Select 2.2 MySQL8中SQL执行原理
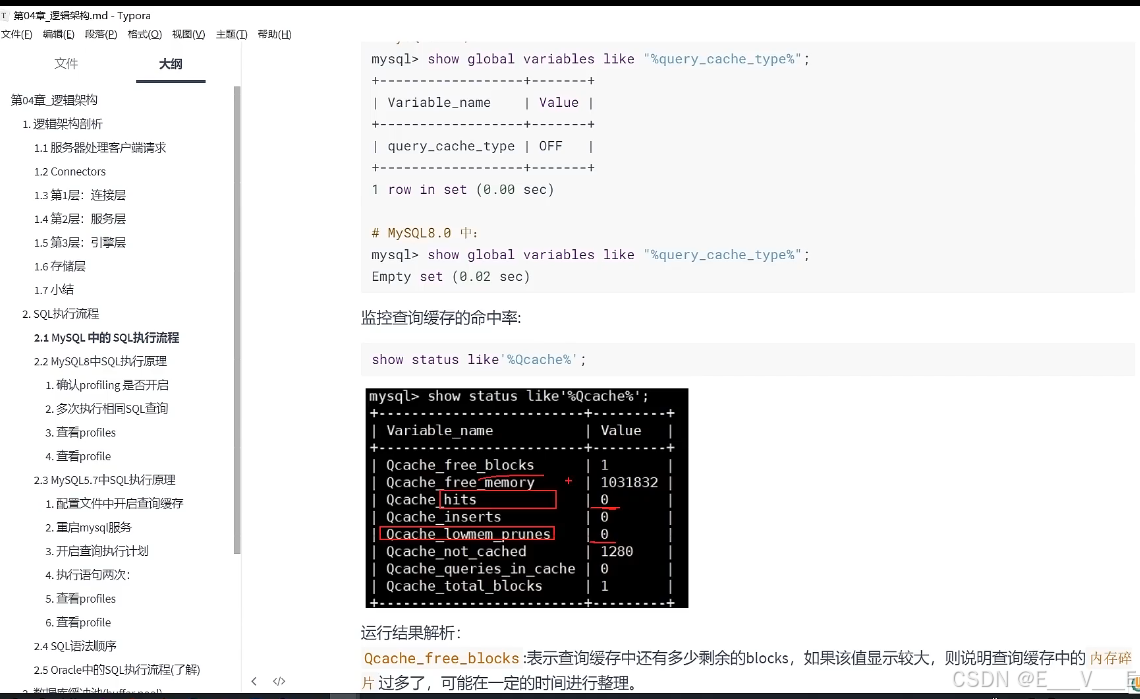This screenshot has width=1140, height=699. click(100, 361)
